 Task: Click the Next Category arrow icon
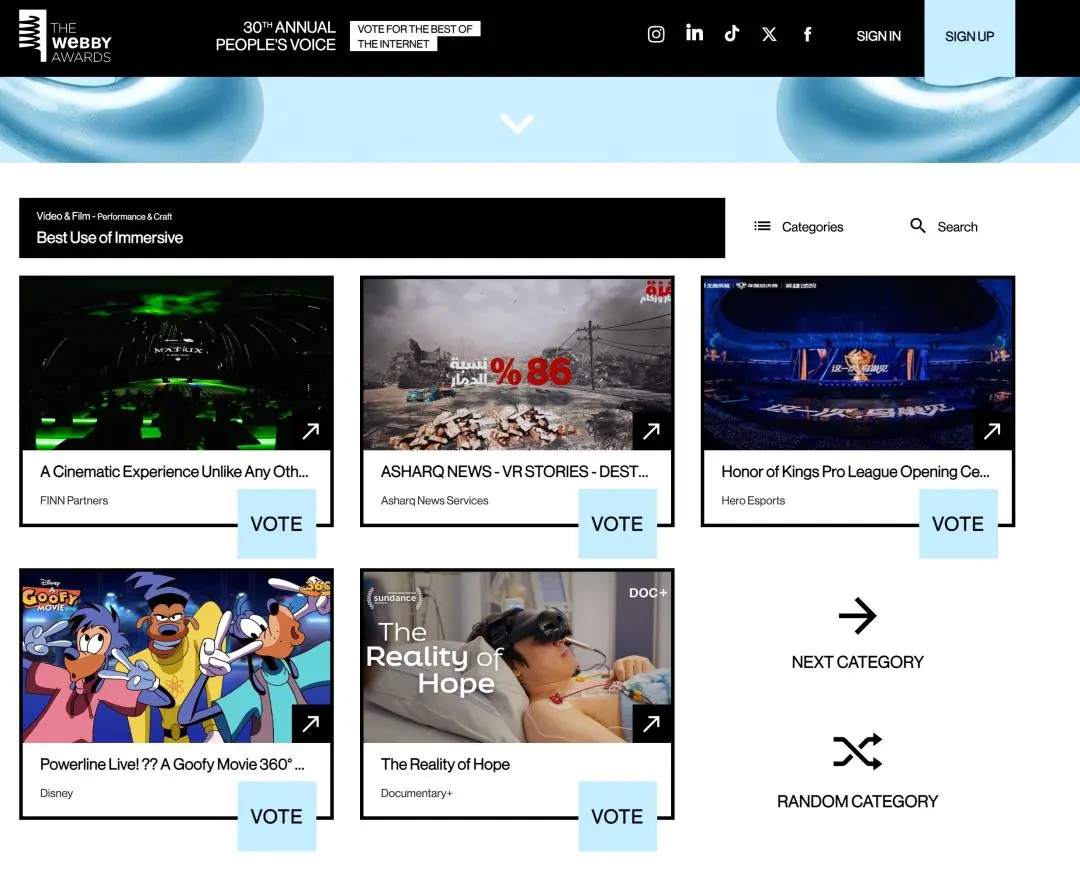tap(857, 616)
